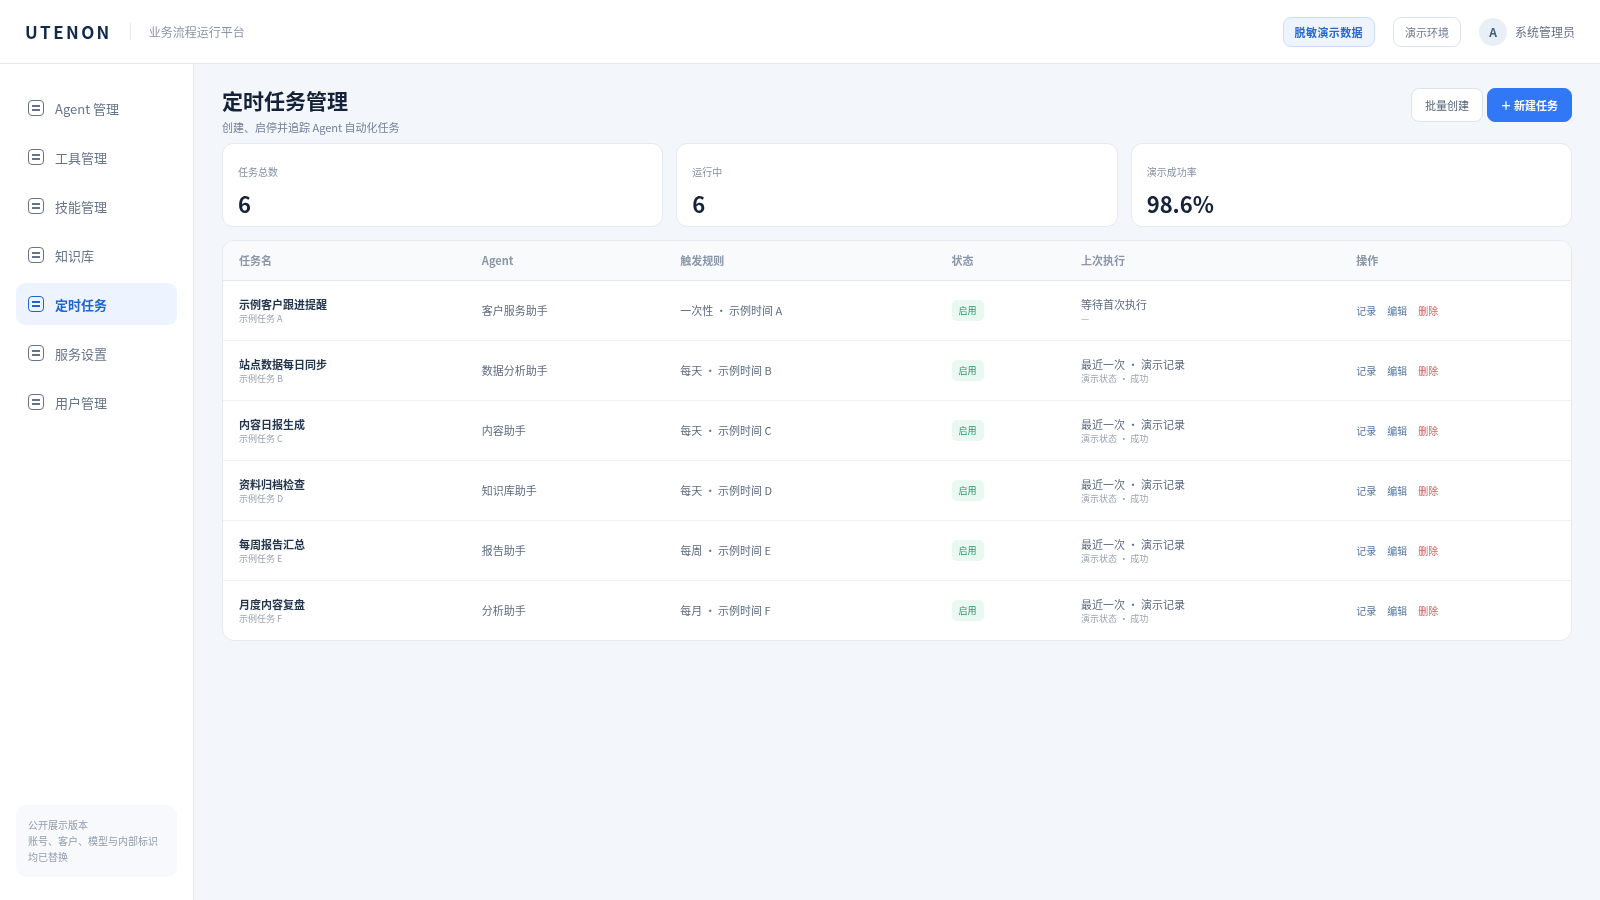This screenshot has width=1600, height=900.
Task: Click the 工具管理 sidebar icon
Action: click(x=36, y=157)
